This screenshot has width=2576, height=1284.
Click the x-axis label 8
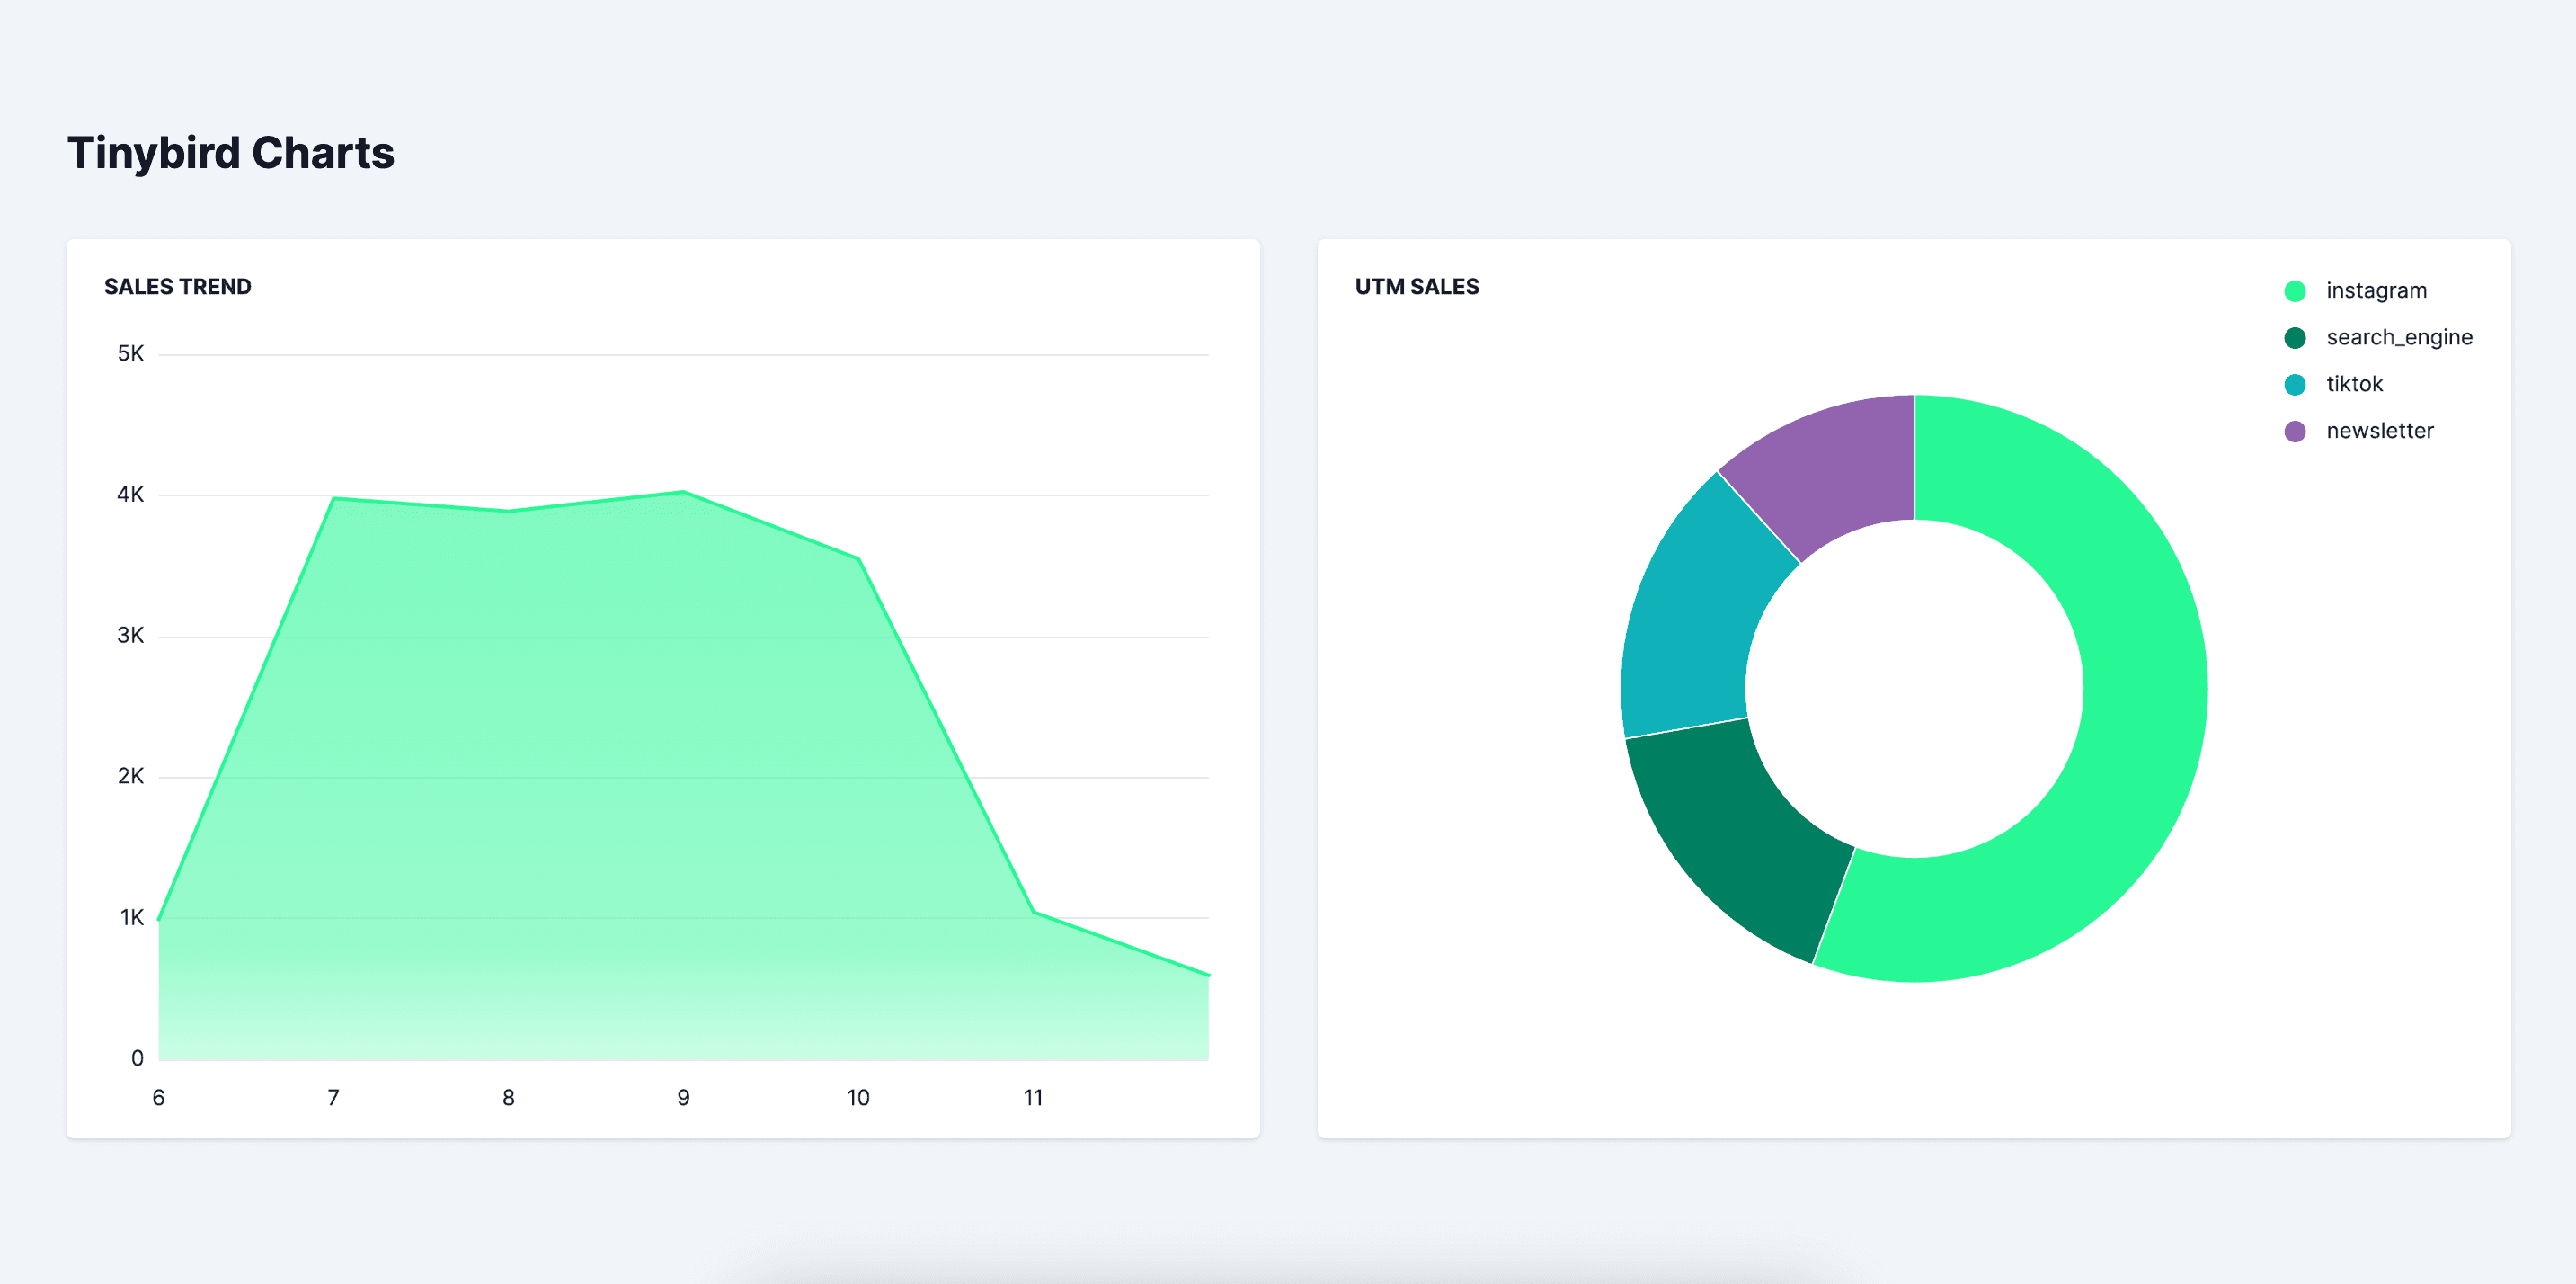point(509,1098)
